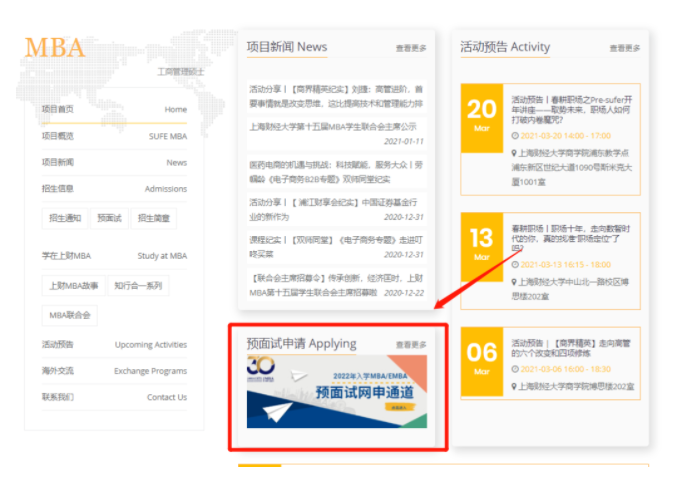Viewport: 691px width, 488px height.
Task: Go to 招生信息 Admissions section
Action: tap(114, 188)
